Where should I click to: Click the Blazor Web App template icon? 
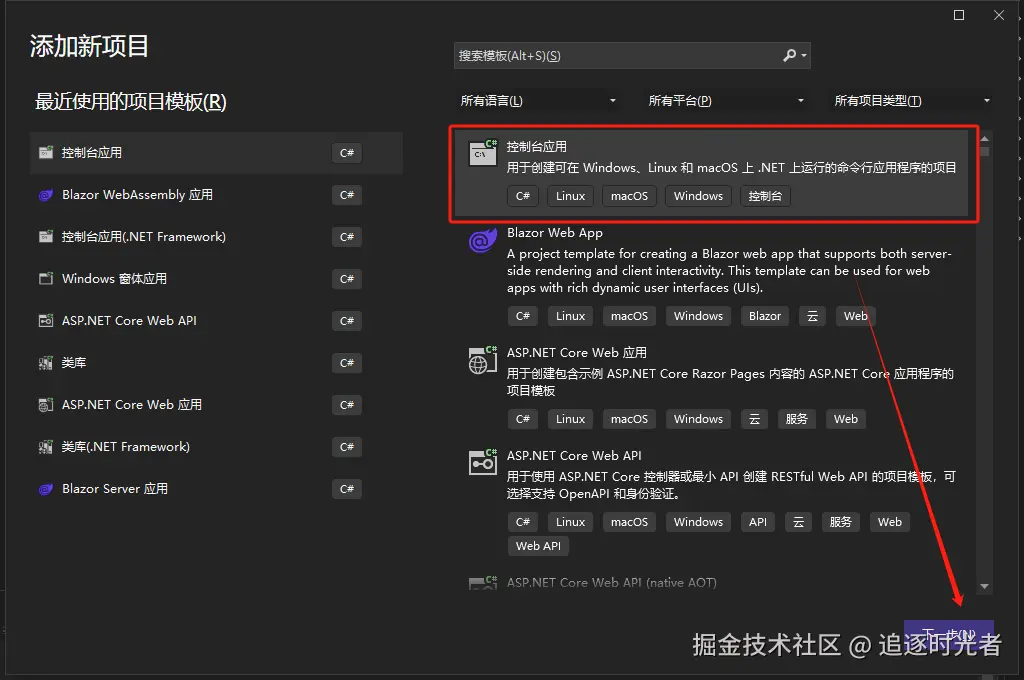pyautogui.click(x=483, y=240)
